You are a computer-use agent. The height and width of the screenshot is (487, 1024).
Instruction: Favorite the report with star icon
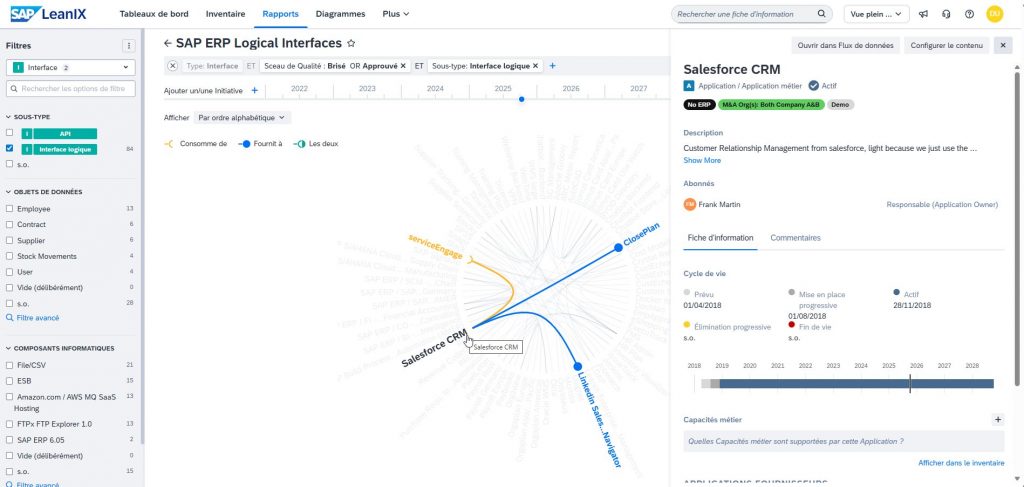(x=351, y=43)
